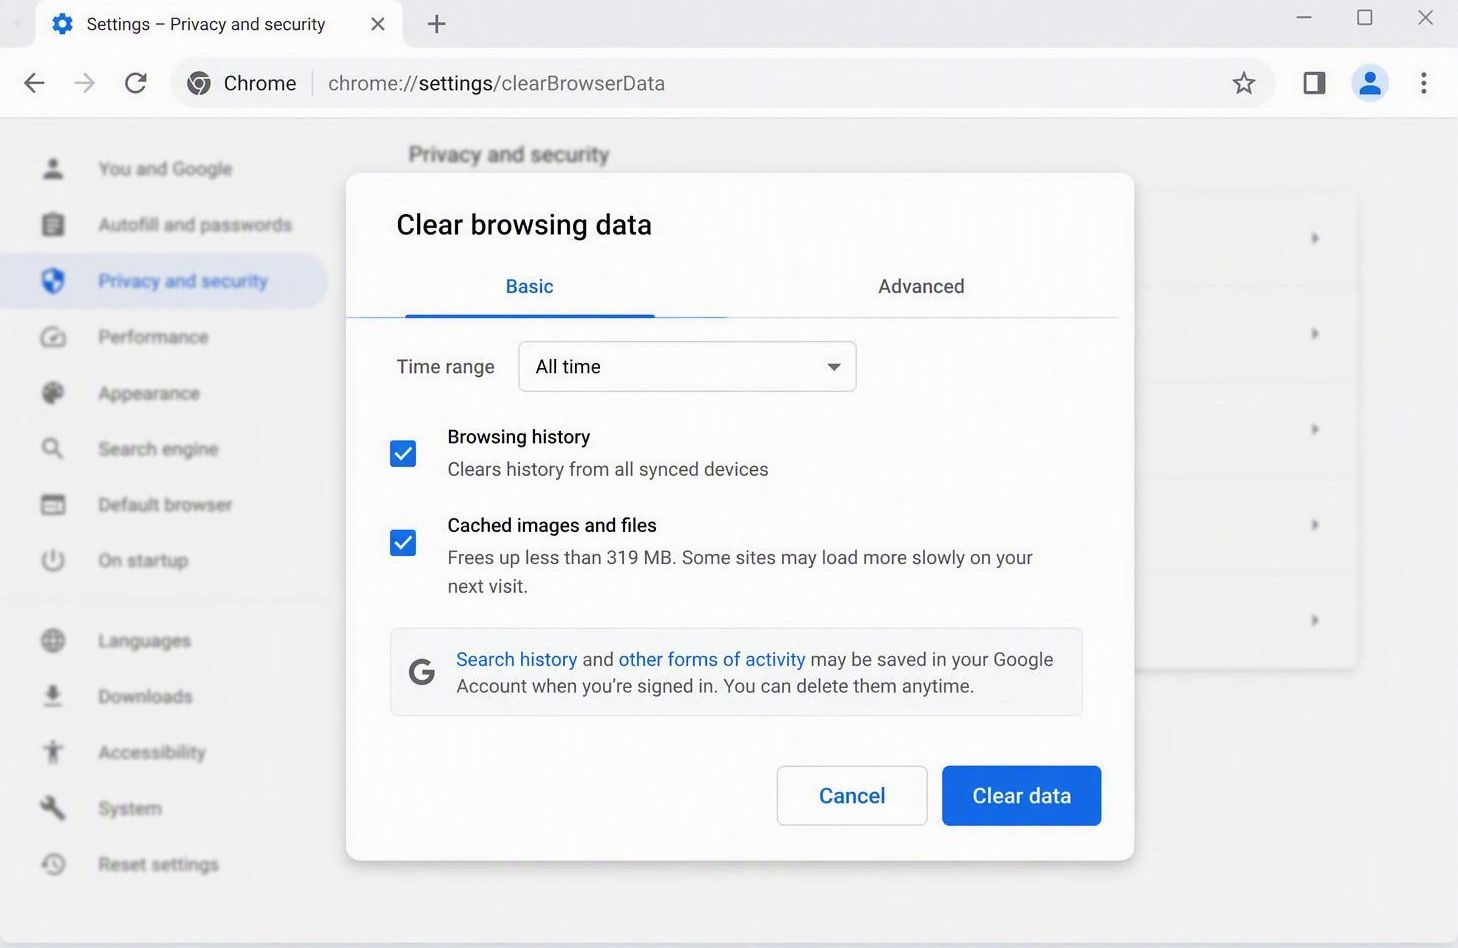The height and width of the screenshot is (948, 1458).
Task: Open Accessibility settings
Action: point(152,752)
